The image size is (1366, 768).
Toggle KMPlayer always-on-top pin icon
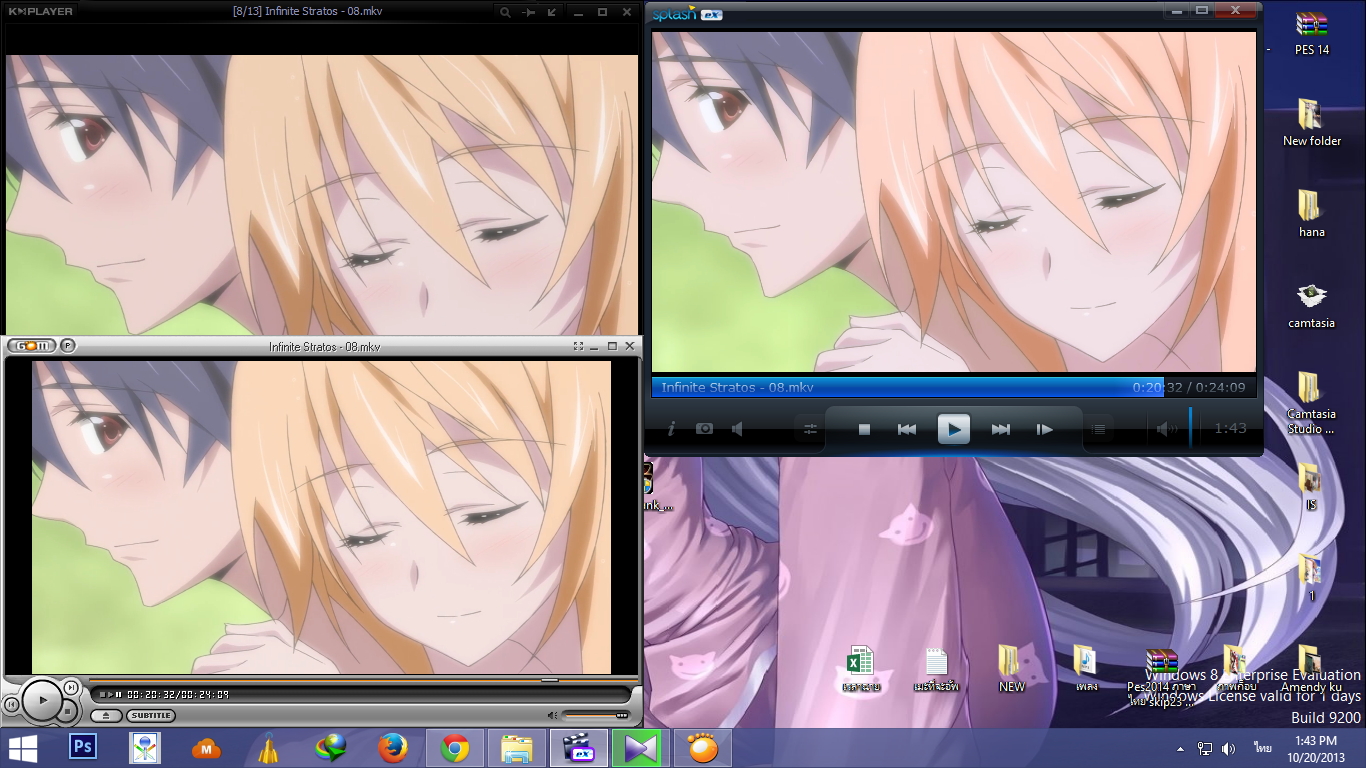[x=529, y=12]
